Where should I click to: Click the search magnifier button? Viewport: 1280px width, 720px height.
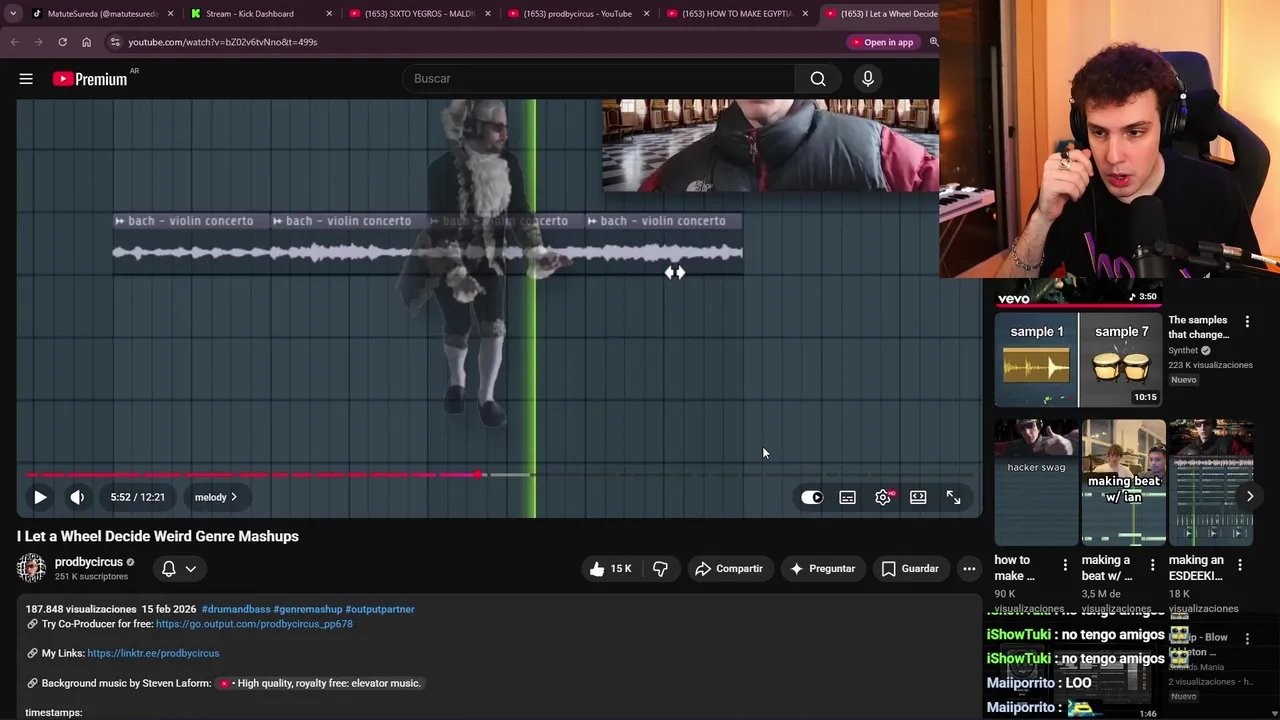(818, 79)
